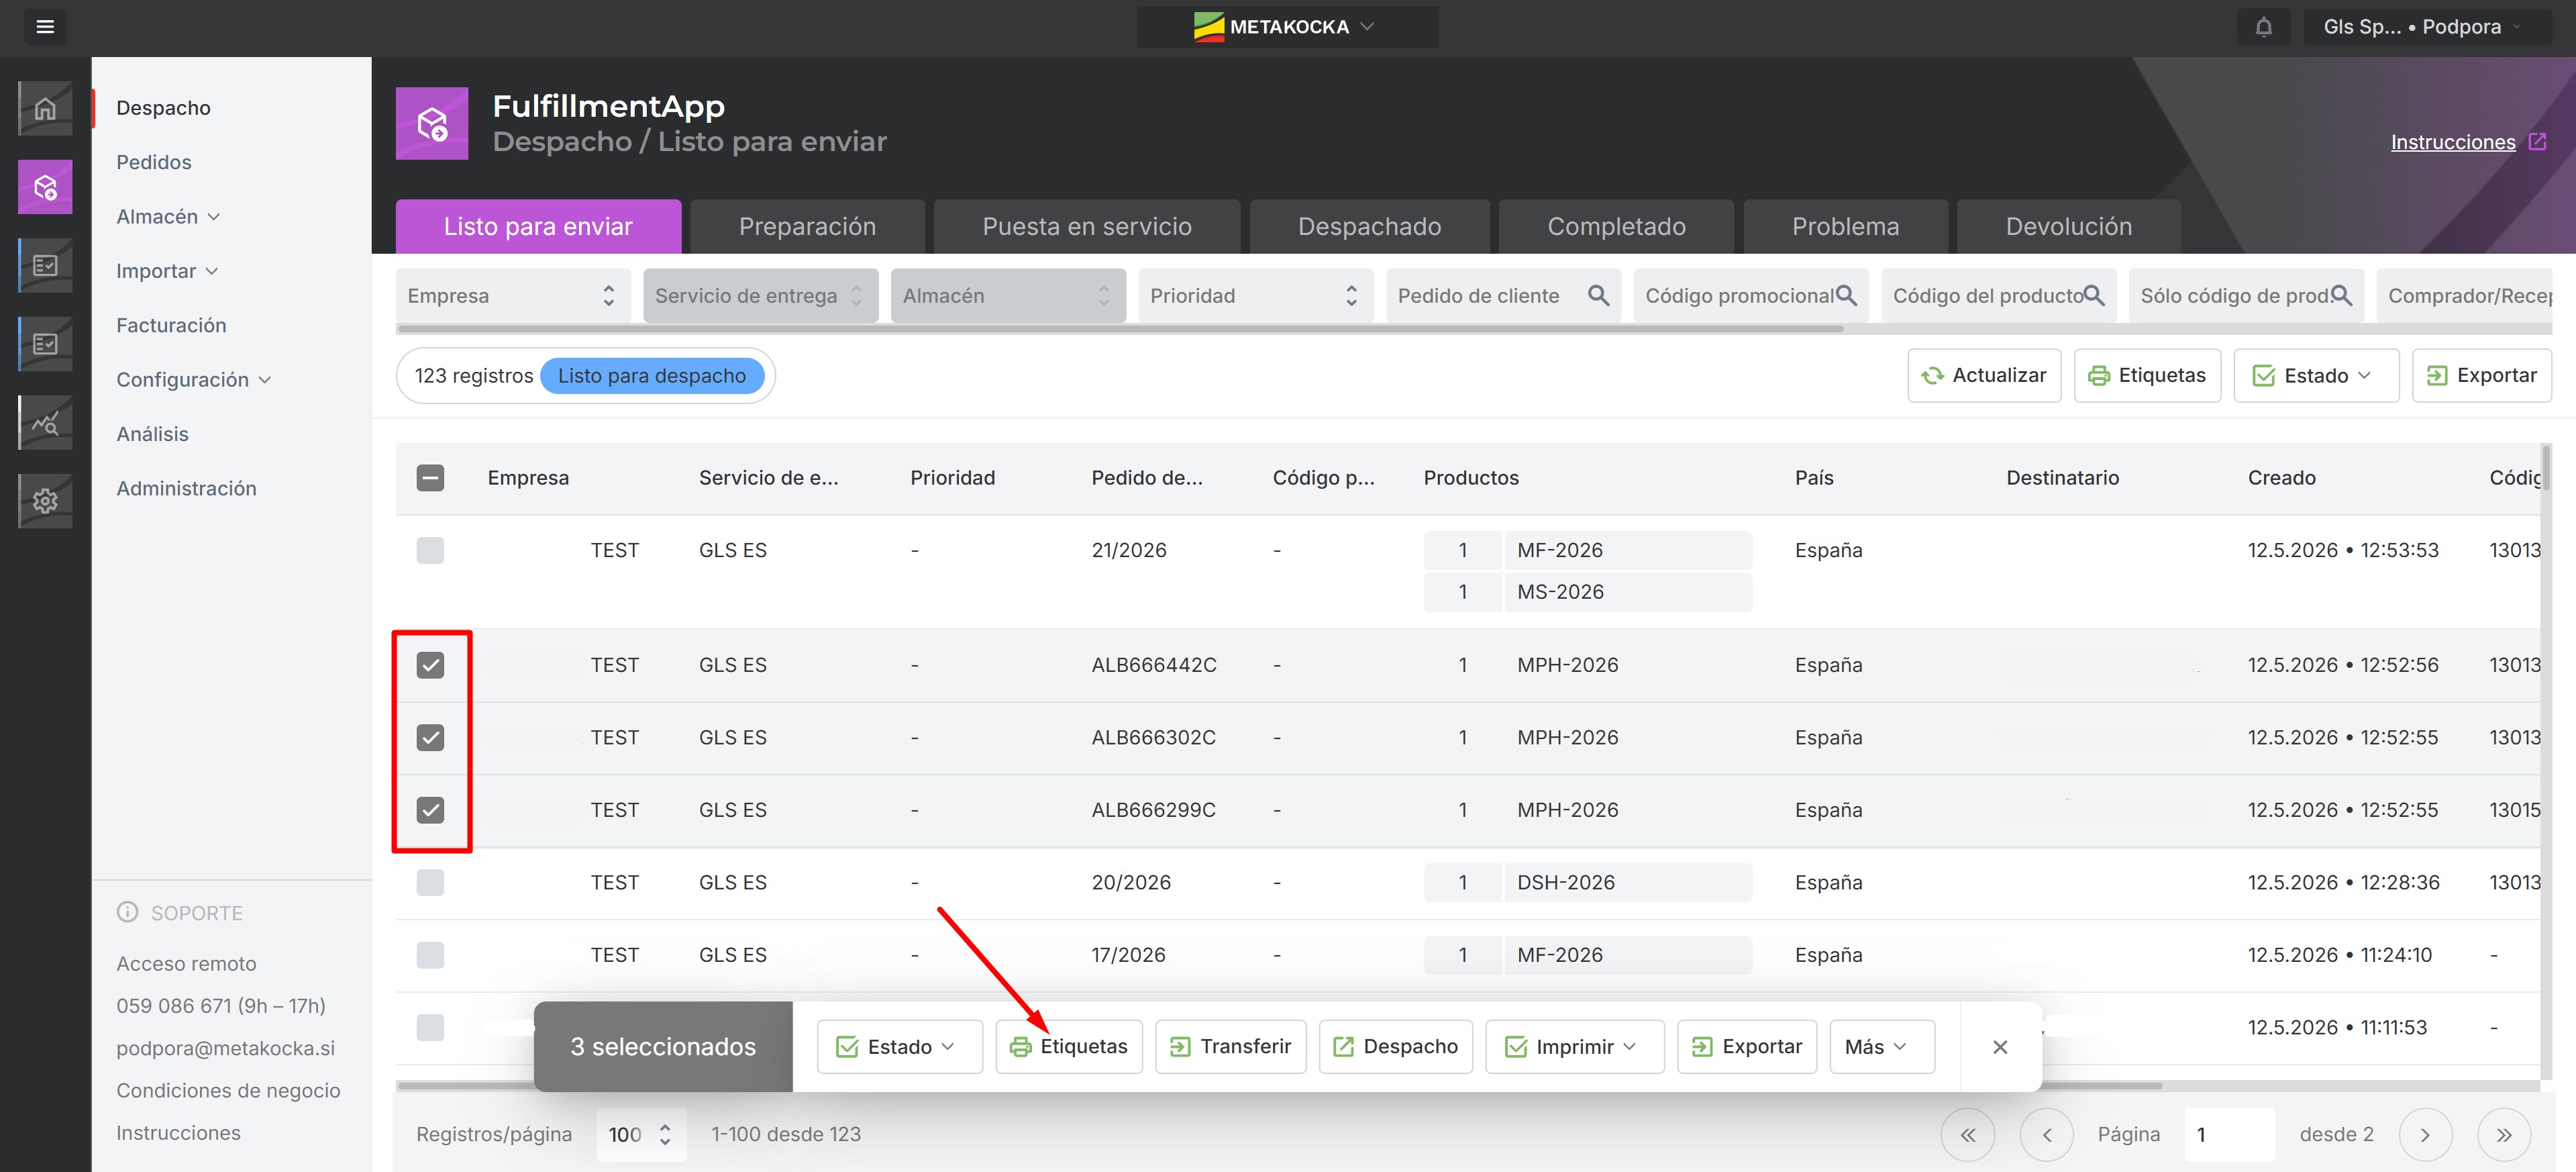Click search icon in Código del producto filter

[2093, 296]
